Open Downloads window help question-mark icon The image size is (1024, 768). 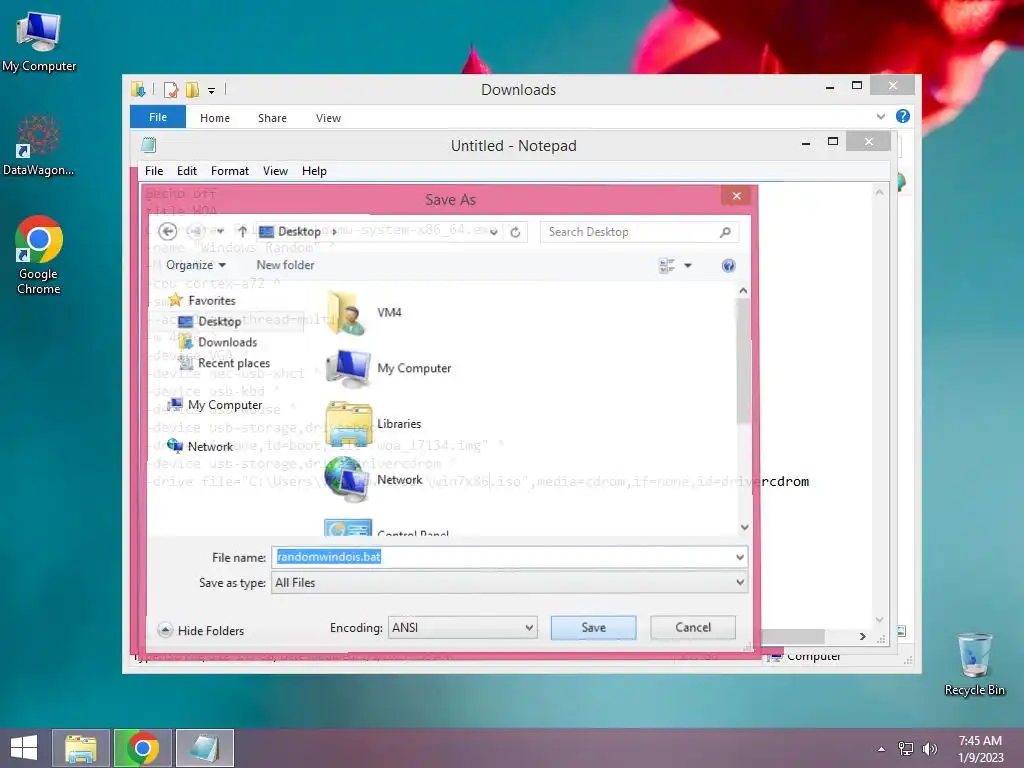tap(903, 116)
